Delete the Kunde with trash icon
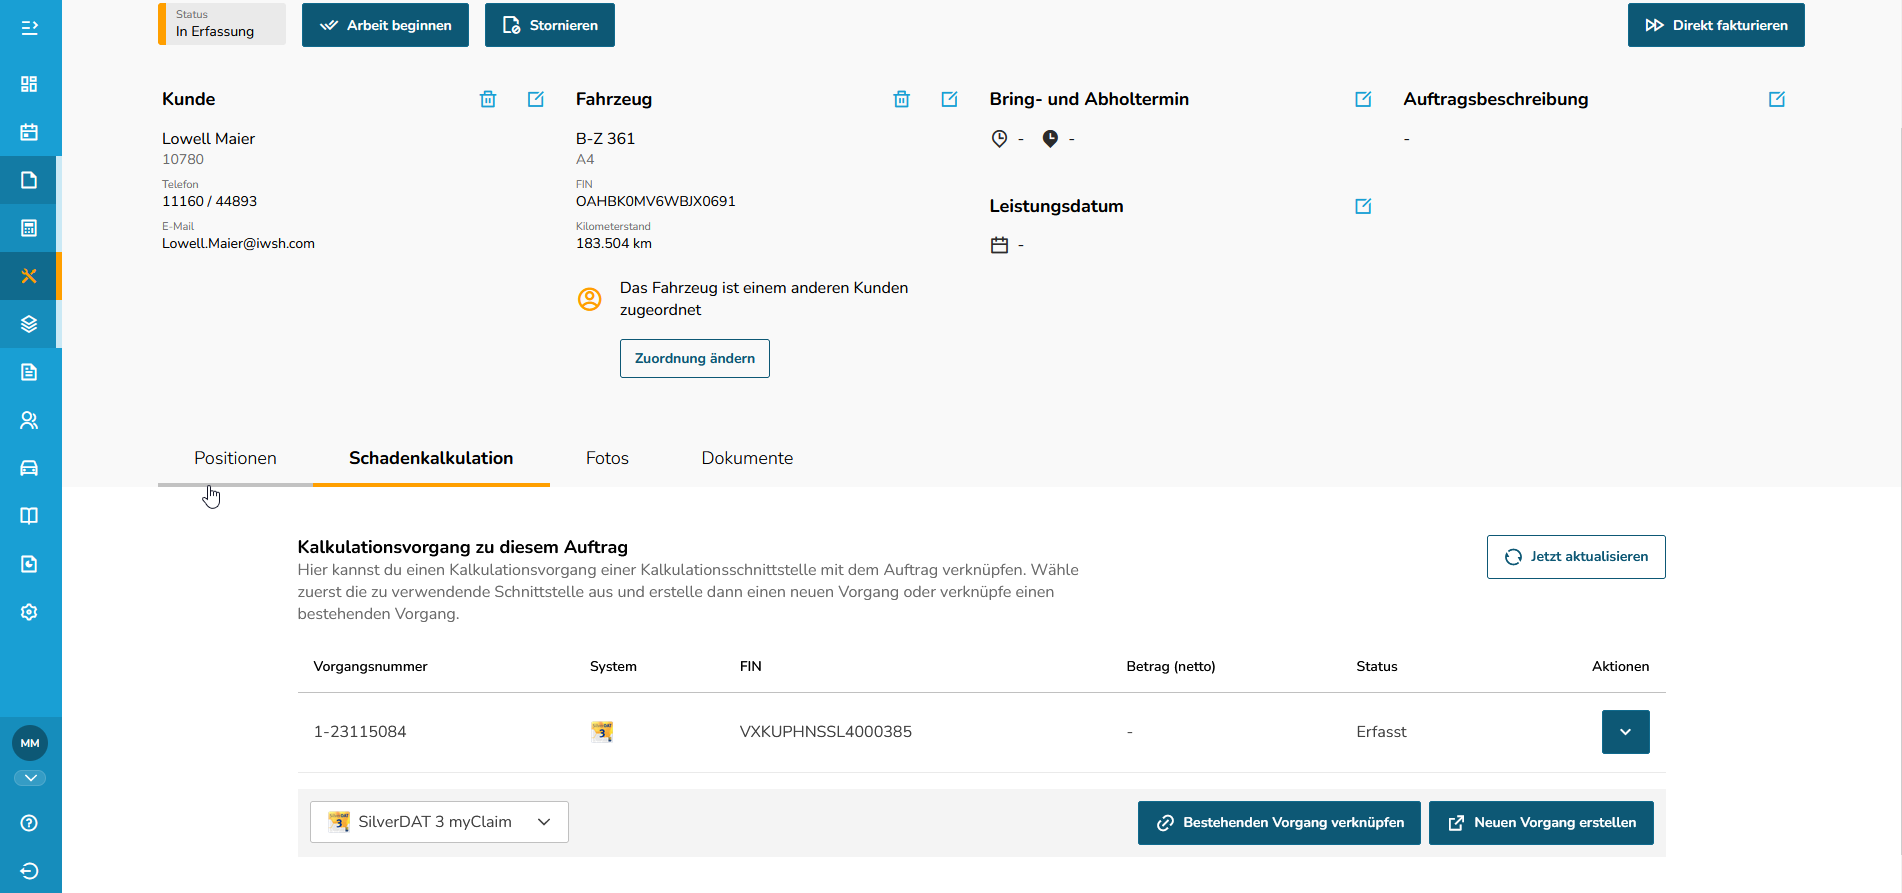Viewport: 1902px width, 893px height. point(488,99)
